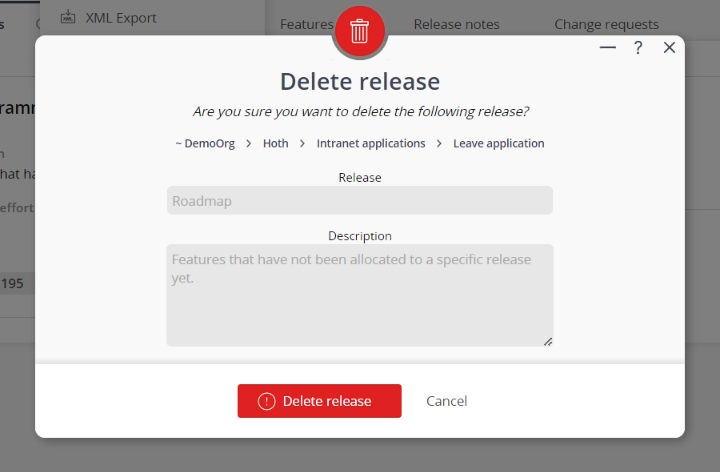The width and height of the screenshot is (720, 472).
Task: Click the confirmation question text
Action: (x=360, y=112)
